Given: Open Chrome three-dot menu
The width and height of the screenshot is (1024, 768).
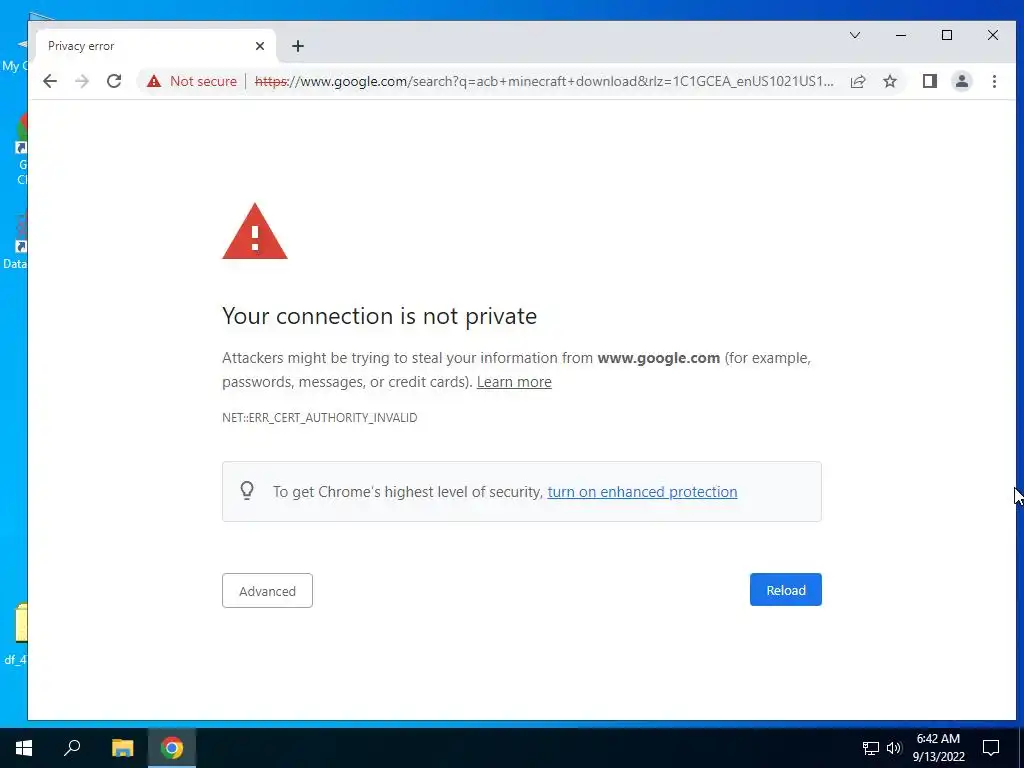Looking at the screenshot, I should 994,81.
